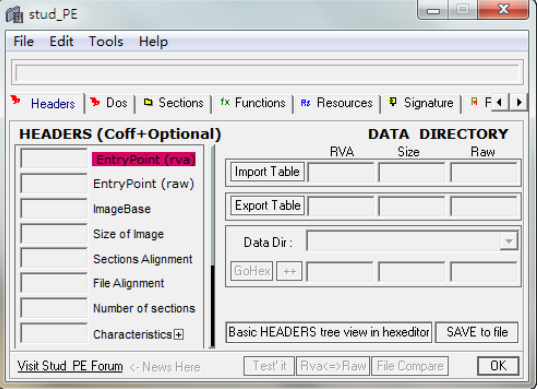This screenshot has height=389, width=538.
Task: Click the fx Functions tab icon
Action: pyautogui.click(x=225, y=102)
